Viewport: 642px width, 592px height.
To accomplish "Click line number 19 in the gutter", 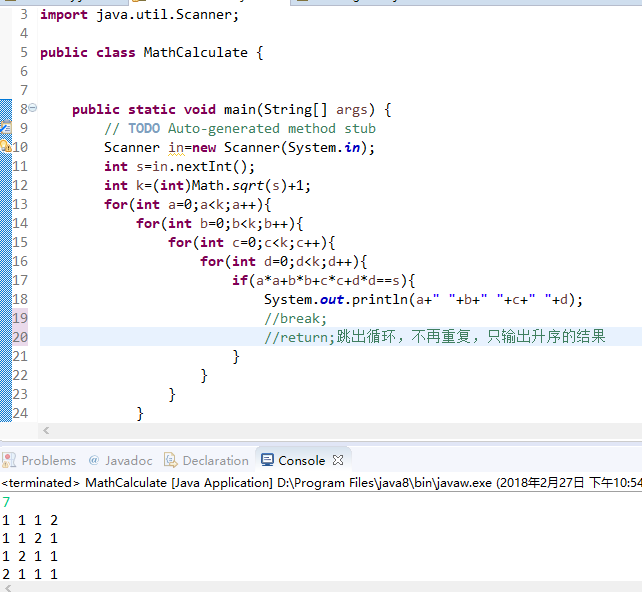I will point(20,318).
